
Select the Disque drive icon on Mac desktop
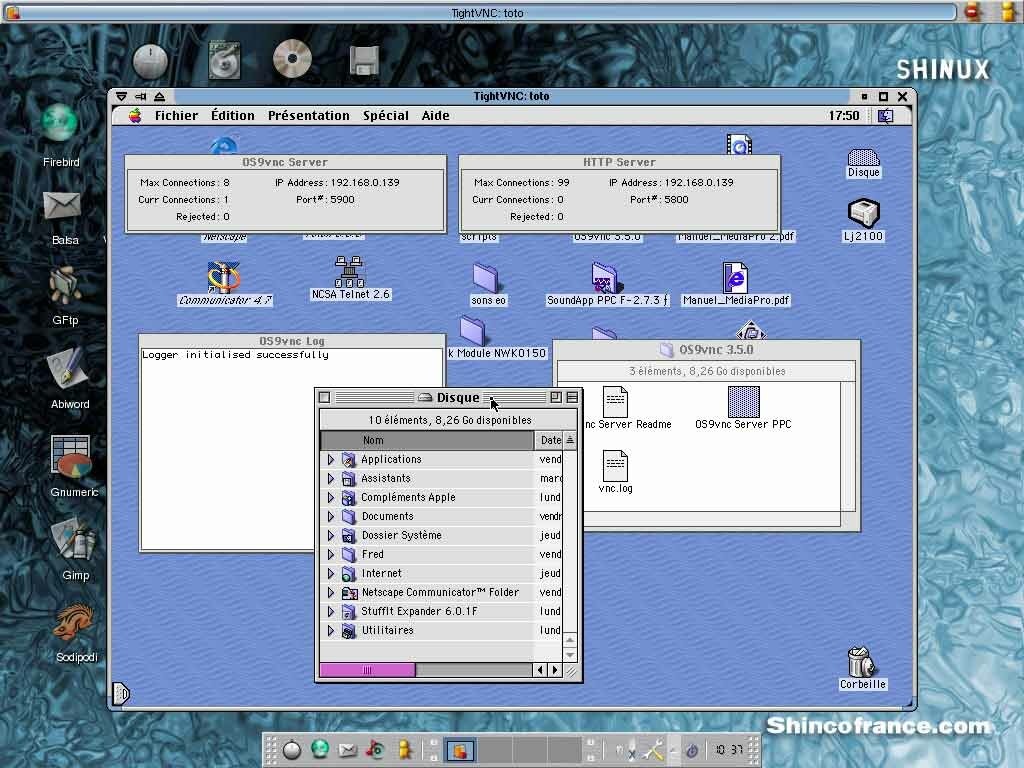(x=863, y=157)
